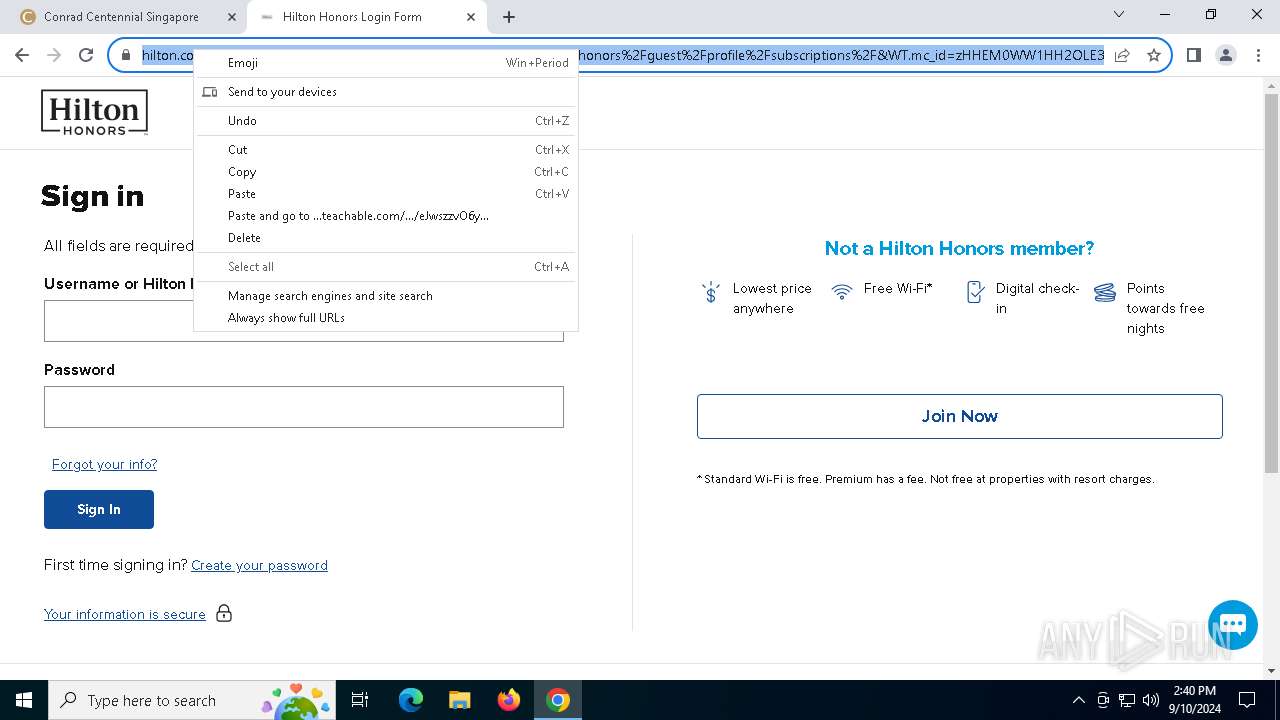Click the Sign In button
Viewport: 1280px width, 720px height.
(x=99, y=509)
